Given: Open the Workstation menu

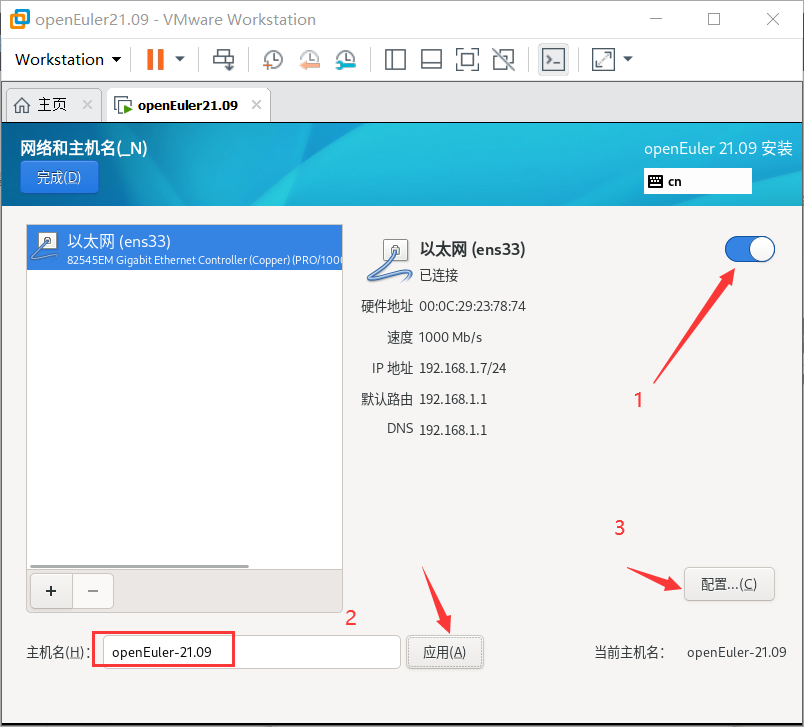Looking at the screenshot, I should point(68,59).
